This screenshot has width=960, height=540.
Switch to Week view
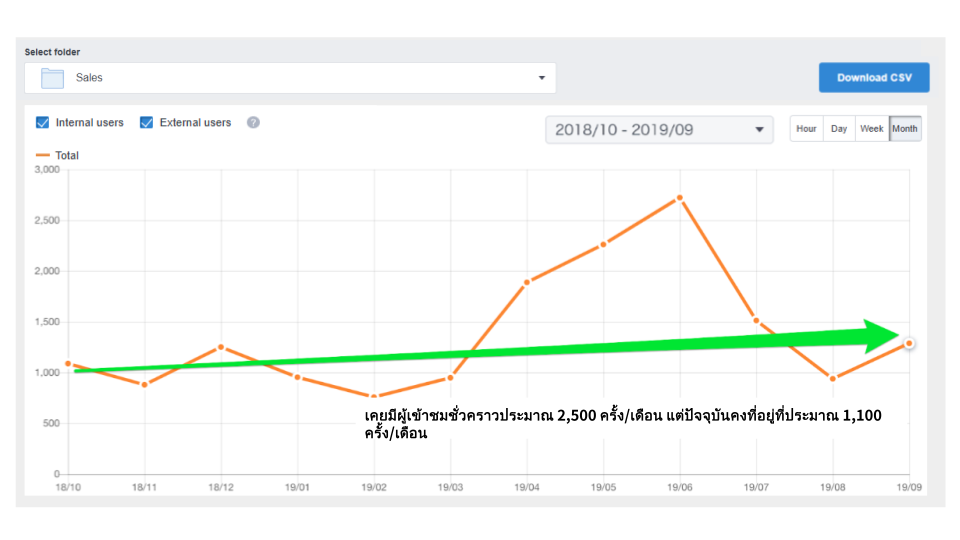click(872, 129)
